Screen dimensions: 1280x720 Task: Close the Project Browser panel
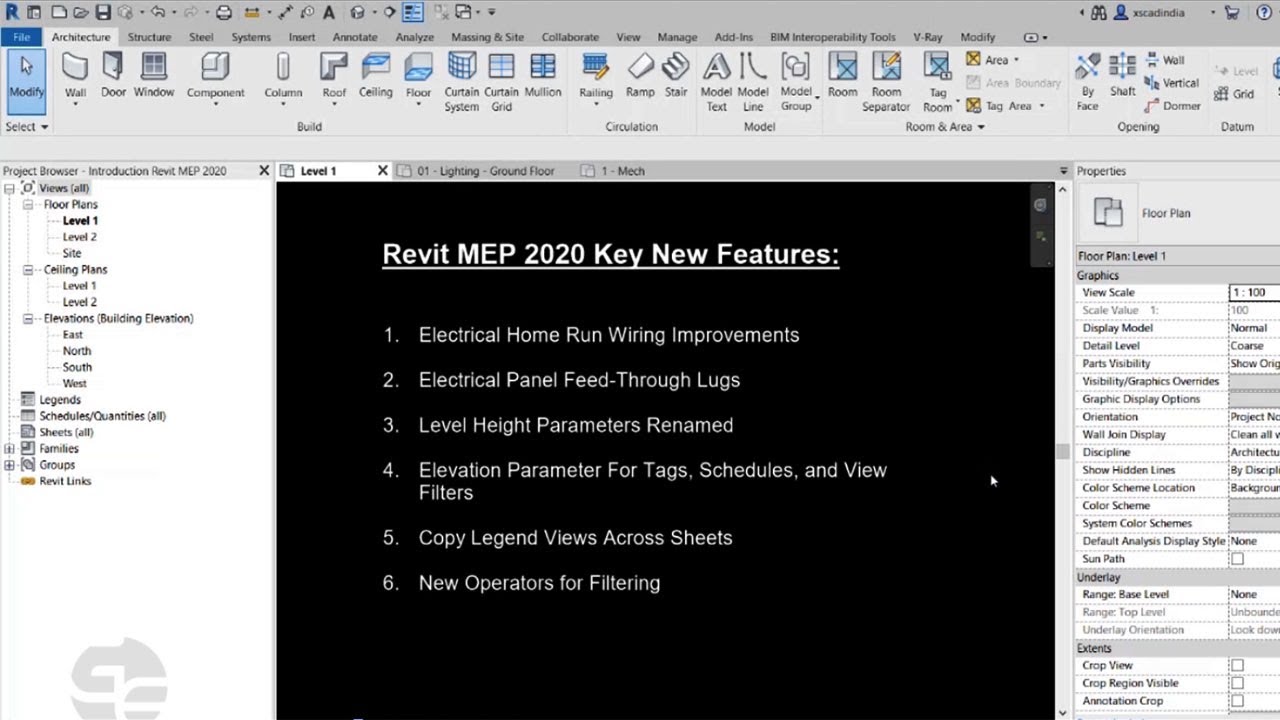[264, 171]
